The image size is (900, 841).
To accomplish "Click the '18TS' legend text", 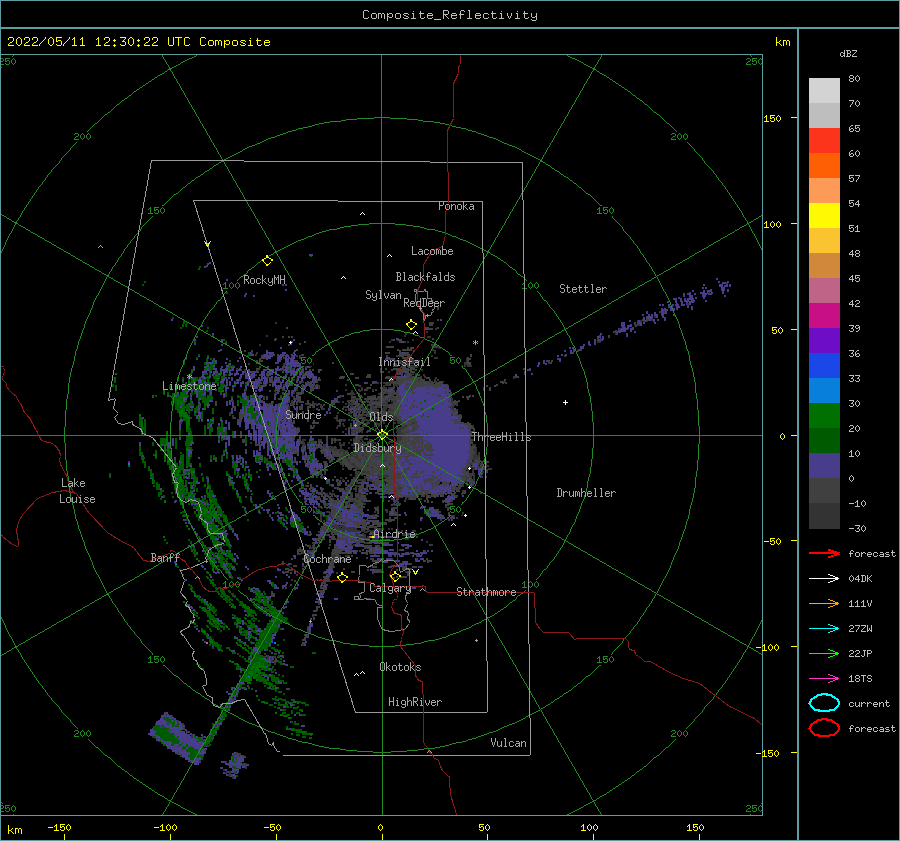I will coord(860,679).
